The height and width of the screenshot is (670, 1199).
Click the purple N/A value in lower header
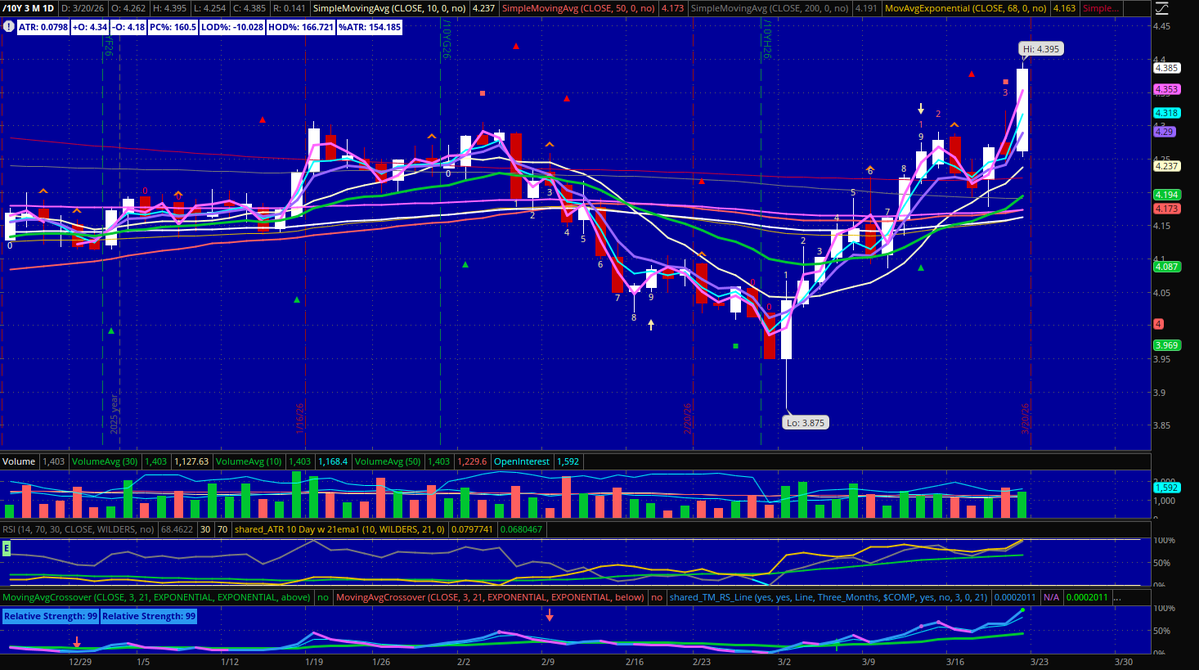point(1051,597)
